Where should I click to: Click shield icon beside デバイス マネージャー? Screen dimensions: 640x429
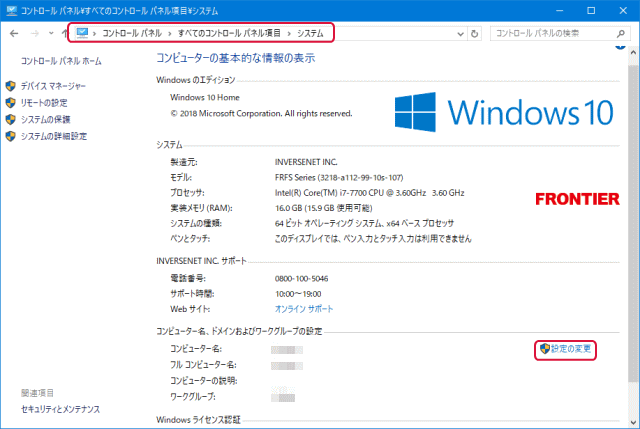[x=10, y=86]
